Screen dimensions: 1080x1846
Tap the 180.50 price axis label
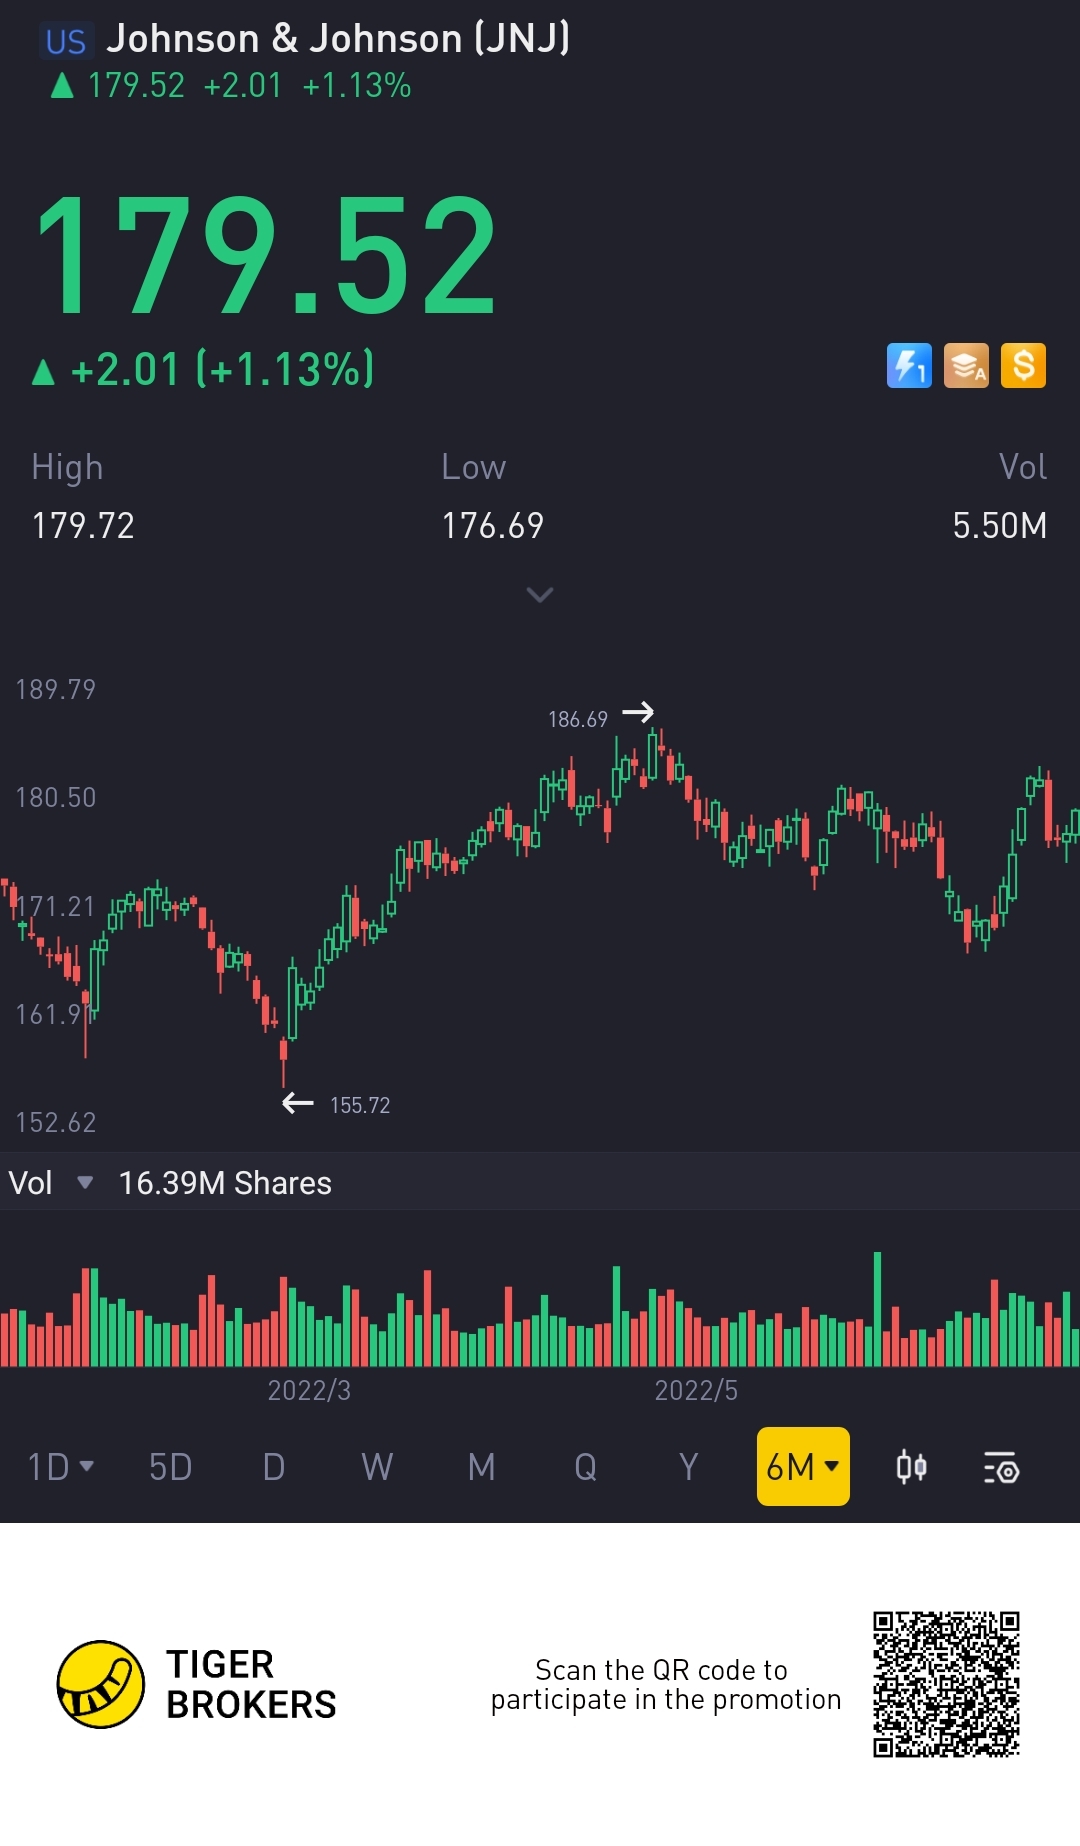click(x=56, y=797)
